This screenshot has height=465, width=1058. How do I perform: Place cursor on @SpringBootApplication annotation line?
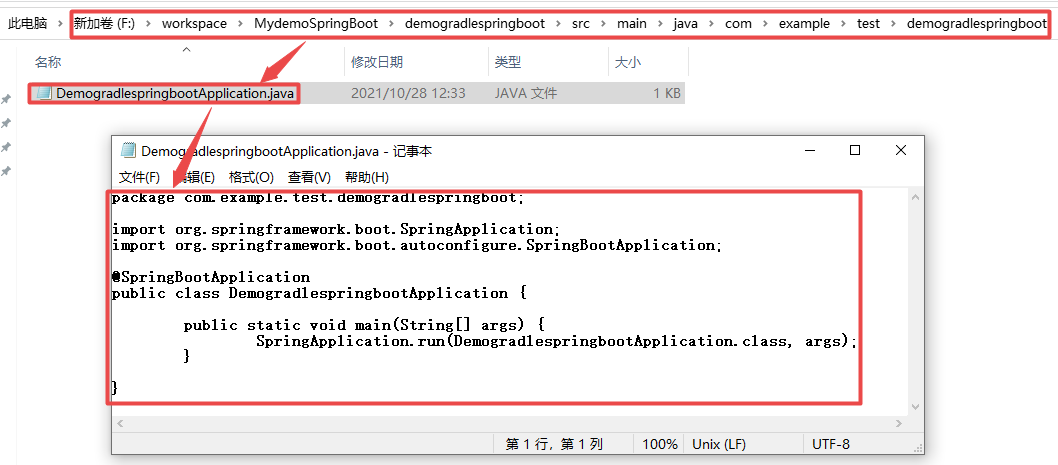[211, 277]
